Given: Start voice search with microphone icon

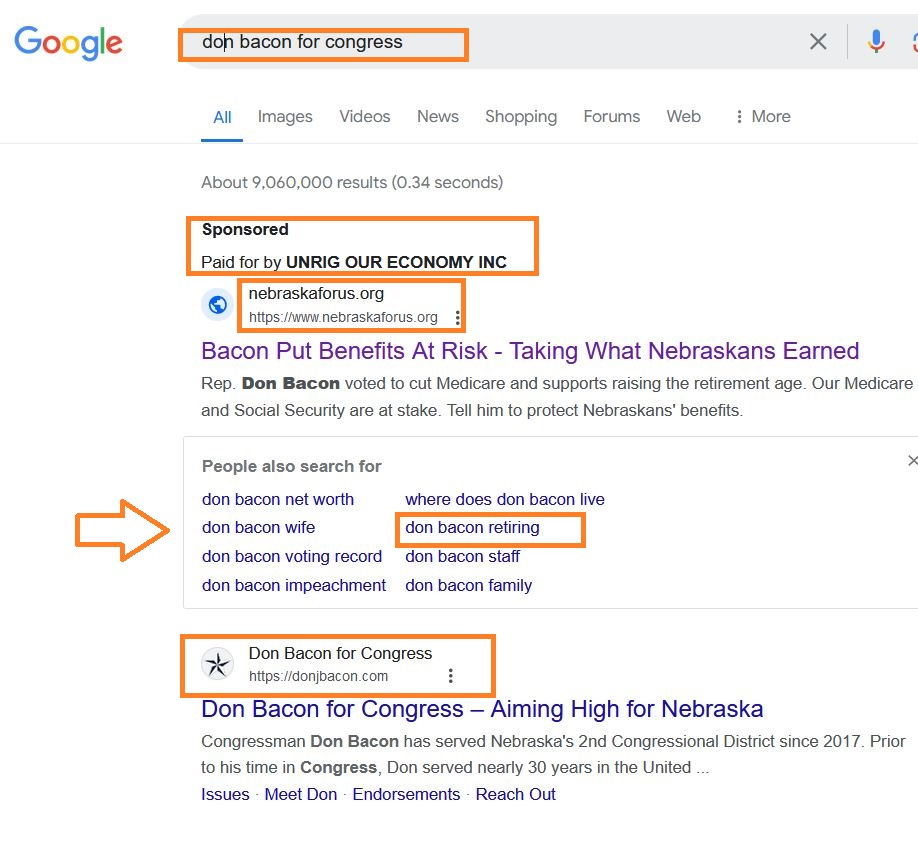Looking at the screenshot, I should click(876, 42).
